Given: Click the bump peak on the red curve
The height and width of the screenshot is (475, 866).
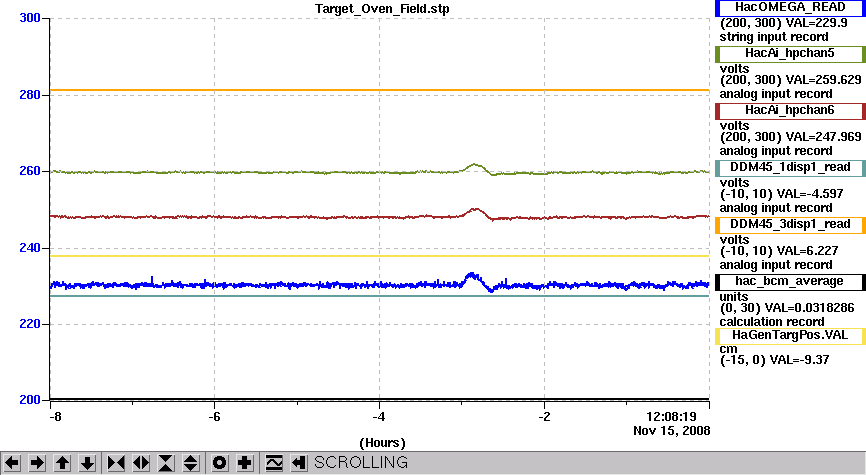Looking at the screenshot, I should (474, 209).
